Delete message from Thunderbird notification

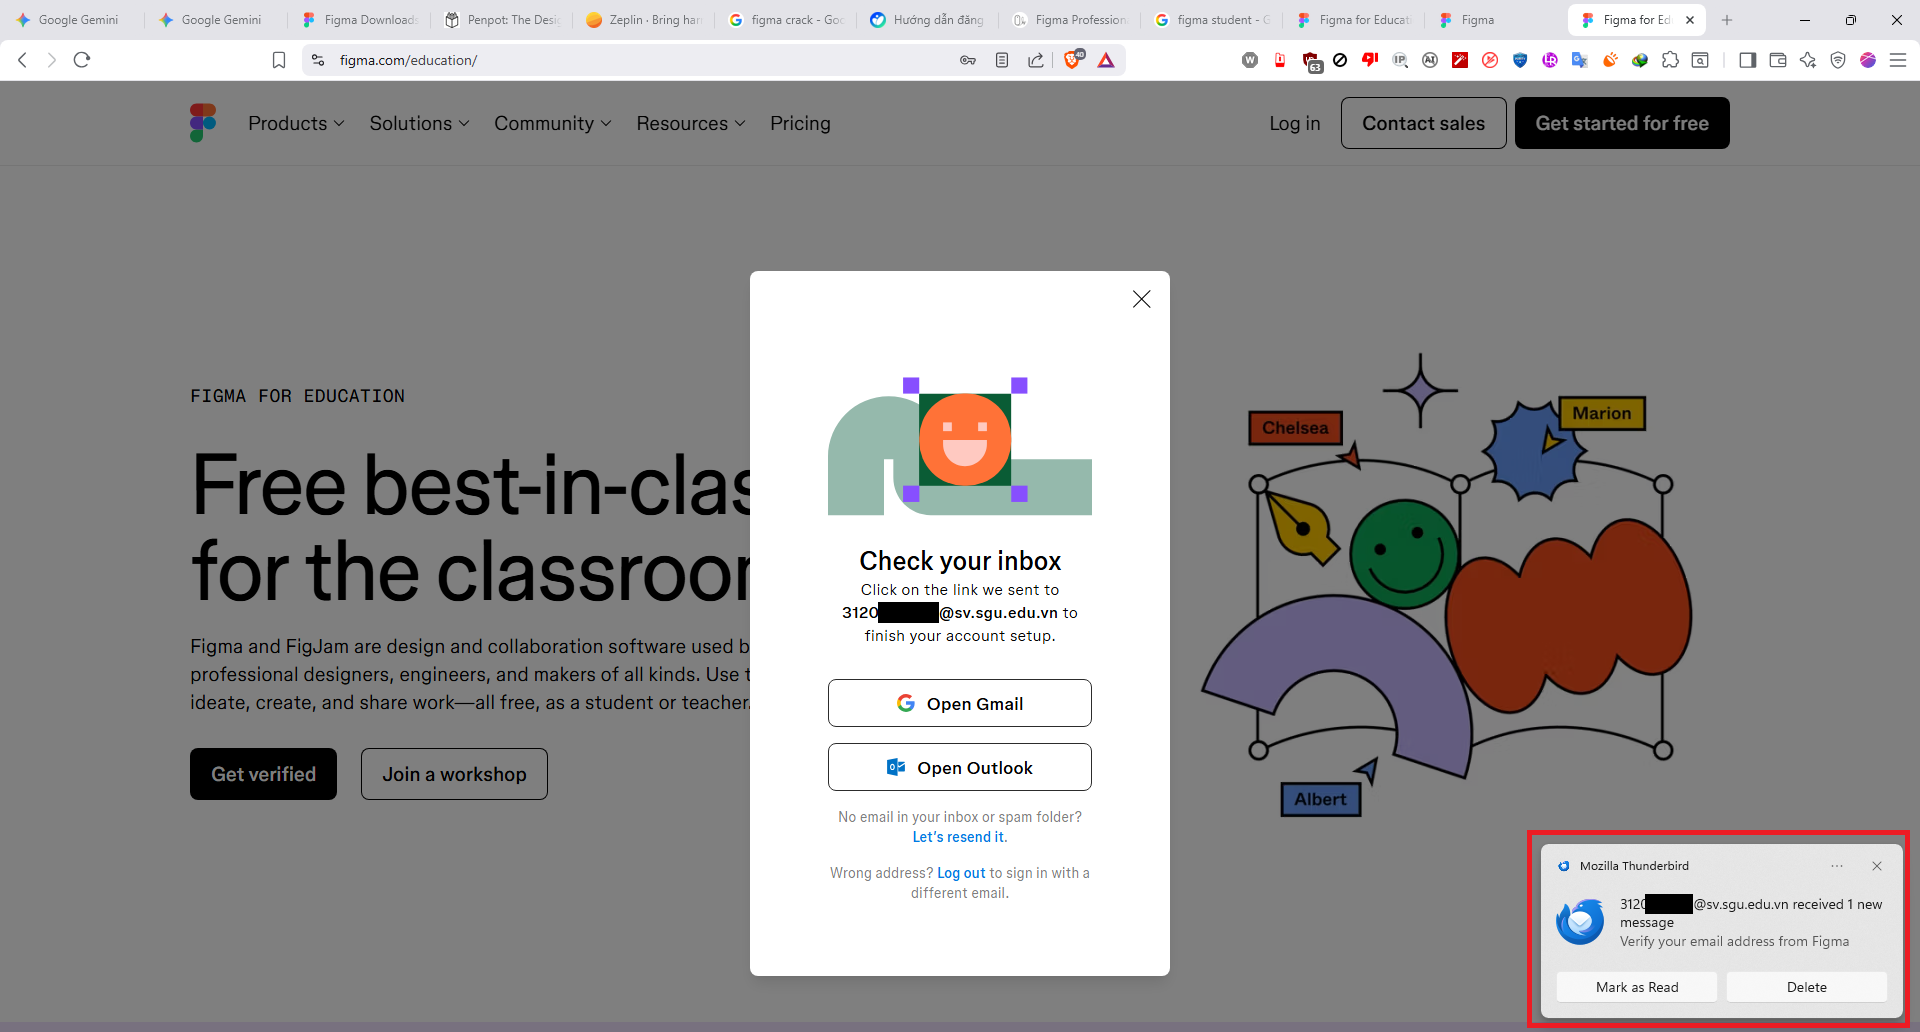(x=1807, y=987)
